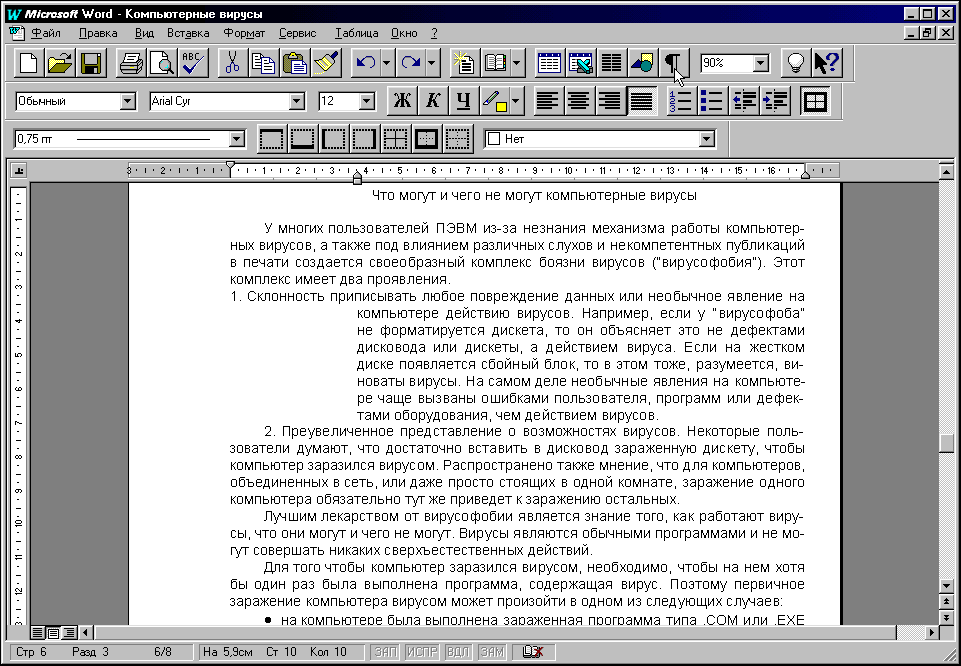Expand the 0,75 пт line style dropdown

click(x=237, y=139)
